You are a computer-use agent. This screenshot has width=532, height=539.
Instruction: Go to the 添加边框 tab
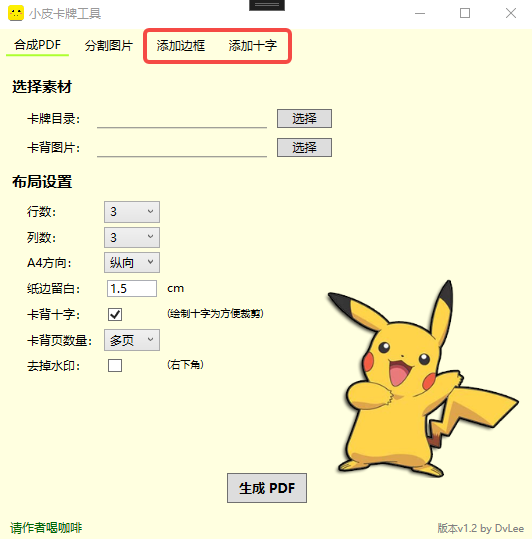pos(181,45)
